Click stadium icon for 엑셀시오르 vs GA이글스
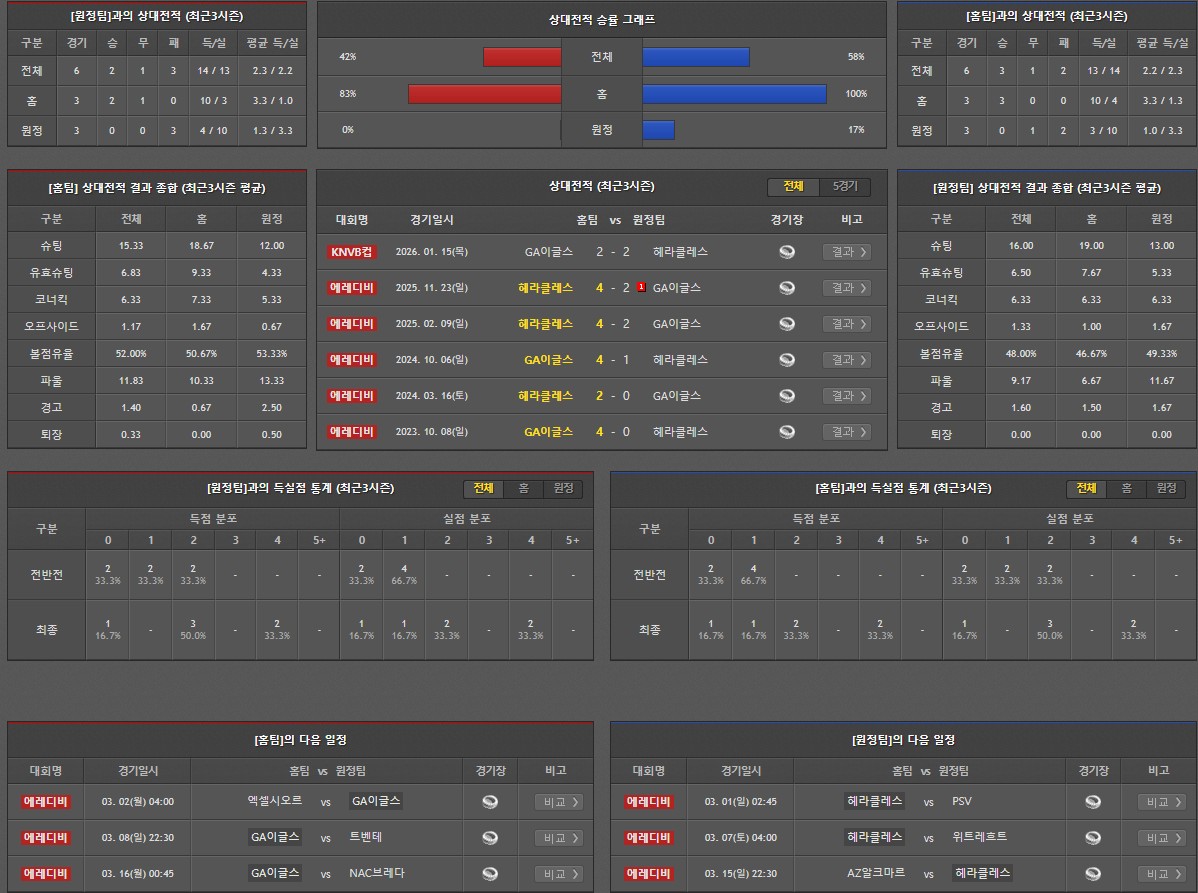Screen dimensions: 1198x893 click(x=490, y=802)
